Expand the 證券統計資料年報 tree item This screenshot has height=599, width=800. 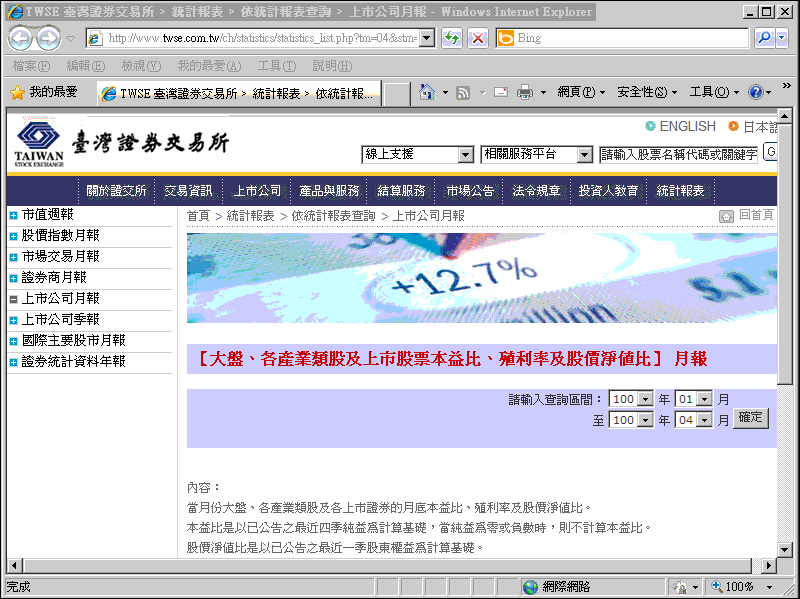pos(13,362)
